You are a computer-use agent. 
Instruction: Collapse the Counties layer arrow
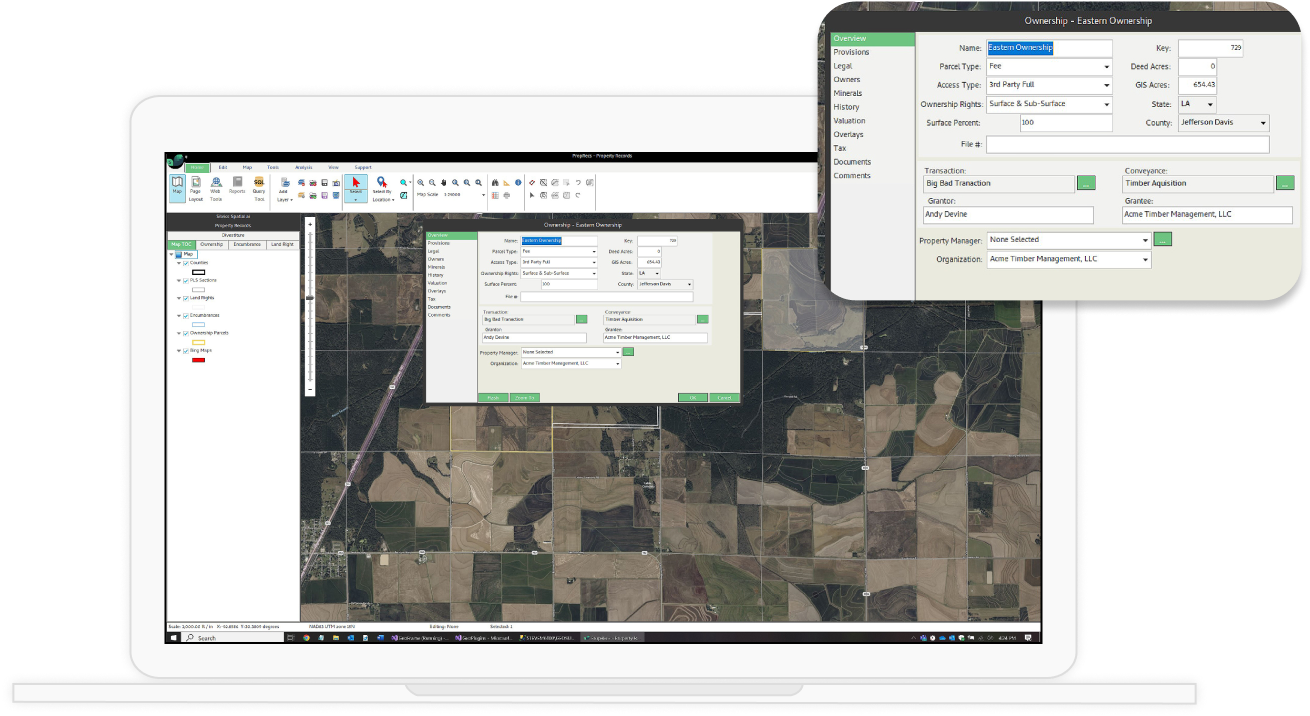click(179, 263)
